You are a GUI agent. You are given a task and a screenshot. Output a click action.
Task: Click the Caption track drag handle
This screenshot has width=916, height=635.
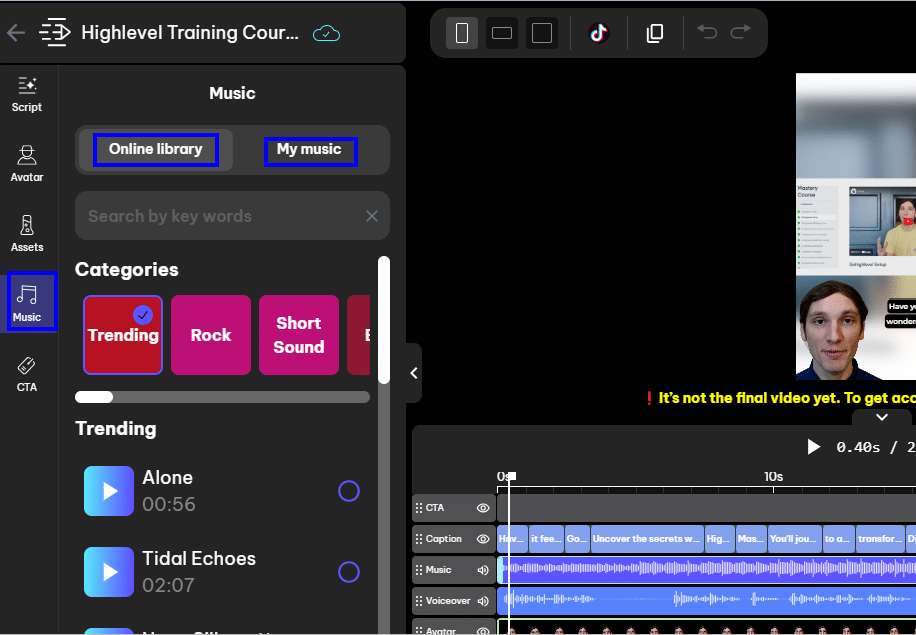tap(419, 539)
